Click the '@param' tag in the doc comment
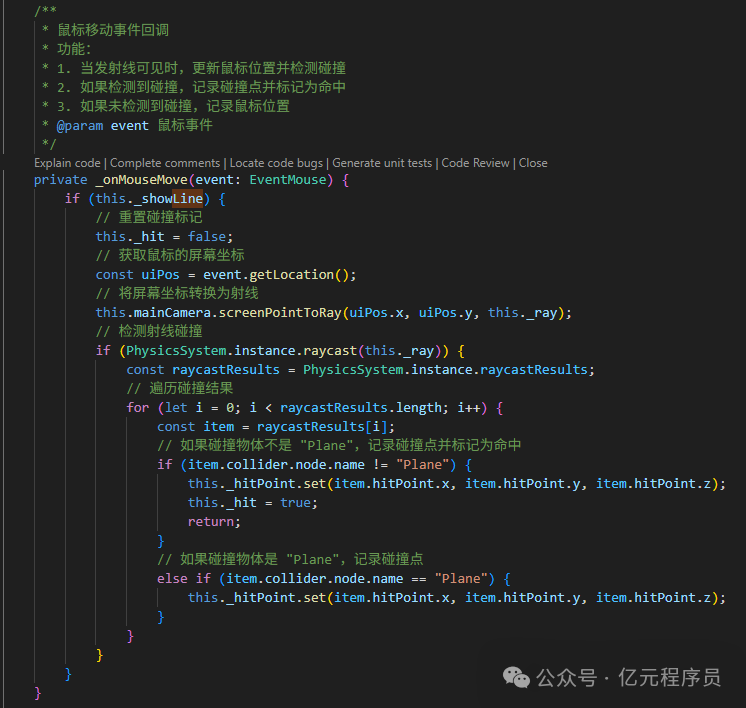 point(80,126)
